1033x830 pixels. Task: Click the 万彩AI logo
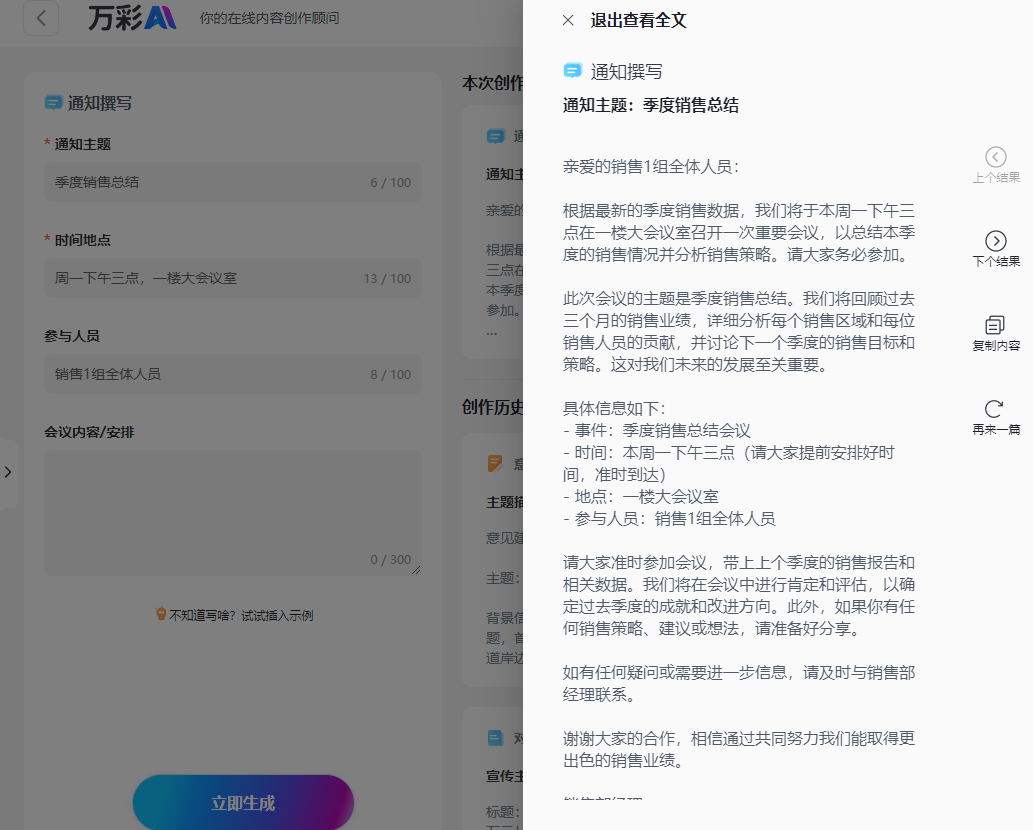pos(131,17)
